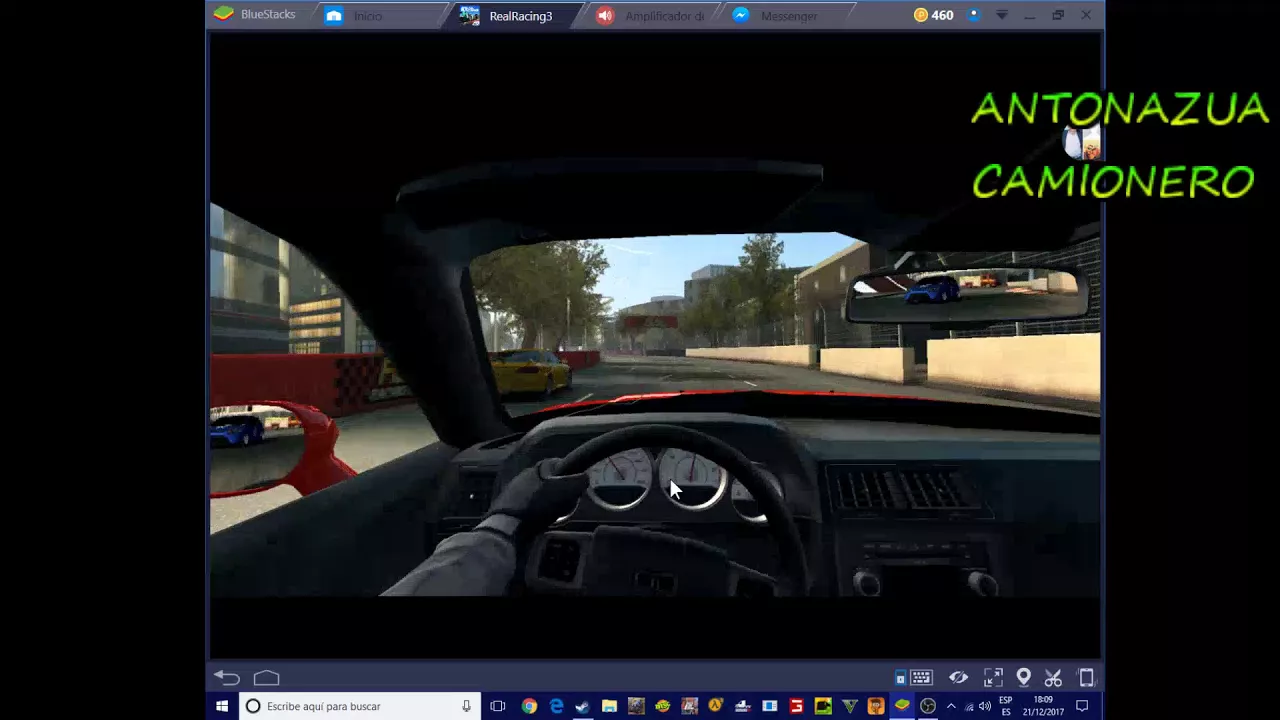Open the Amplificador tab
1280x720 pixels.
(x=650, y=15)
